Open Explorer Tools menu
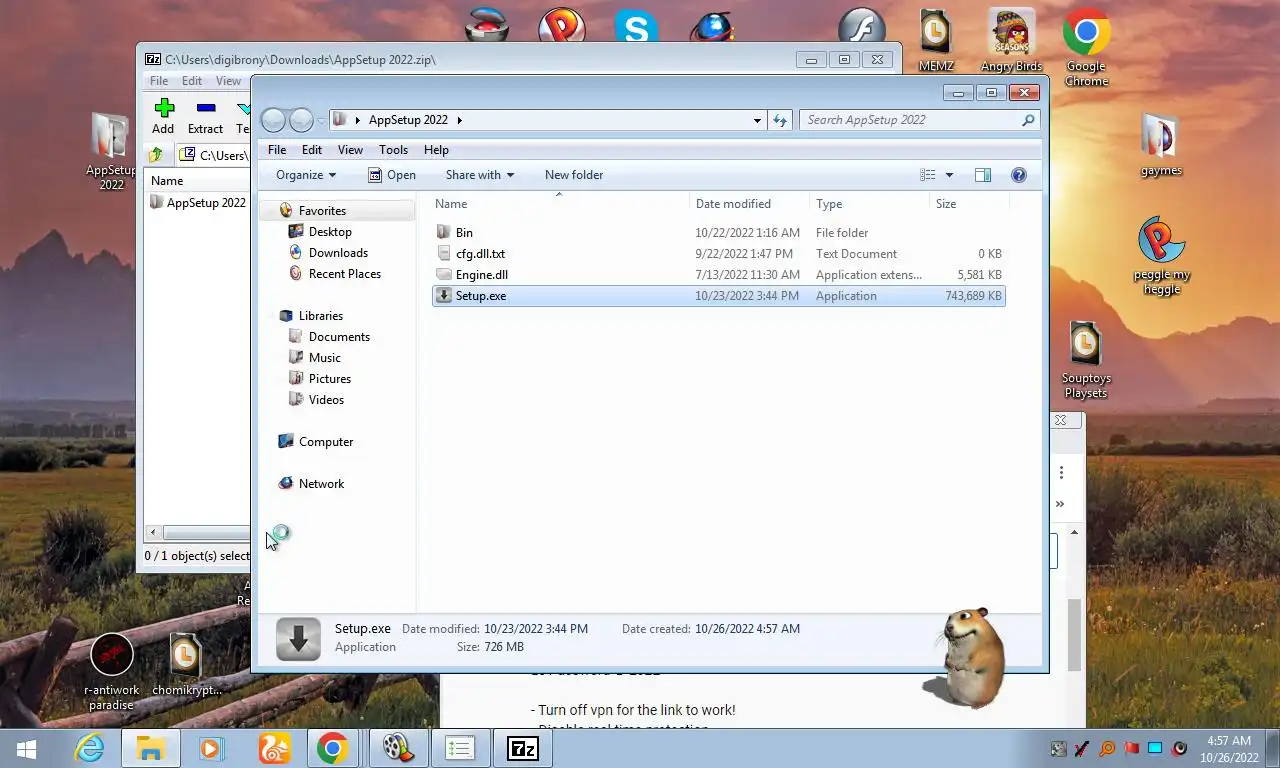1280x768 pixels. coord(393,150)
